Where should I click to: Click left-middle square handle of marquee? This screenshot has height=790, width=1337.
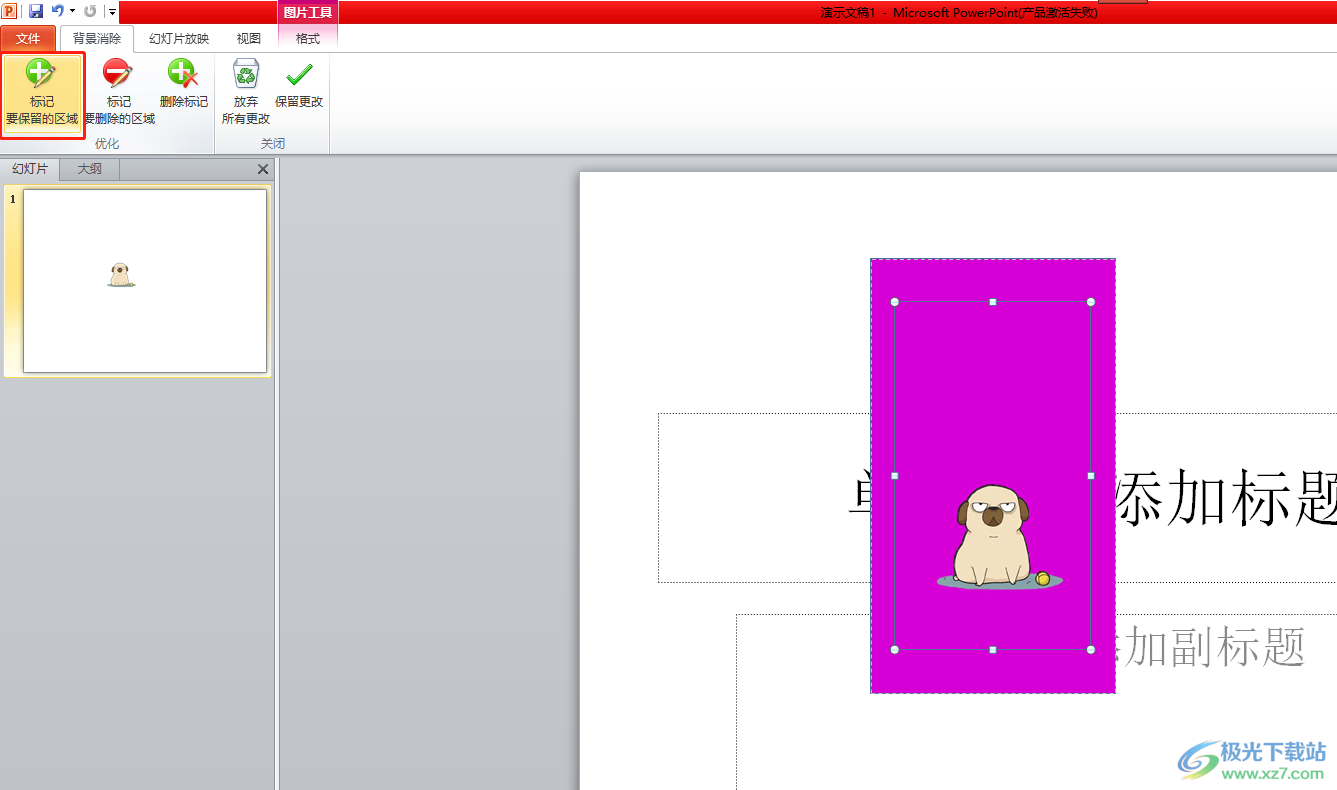tap(895, 476)
